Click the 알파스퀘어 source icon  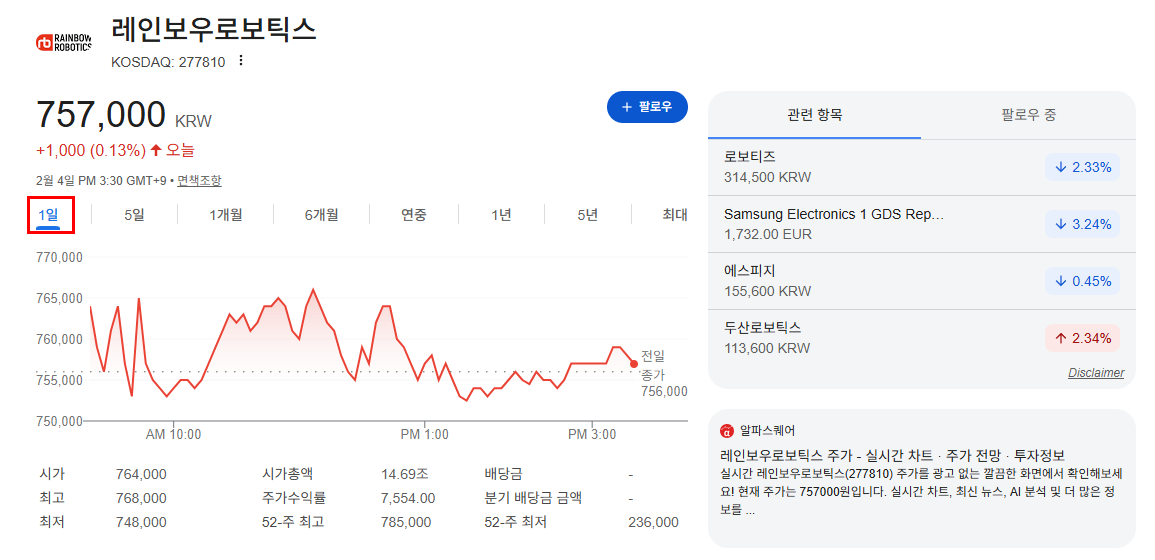[x=727, y=430]
